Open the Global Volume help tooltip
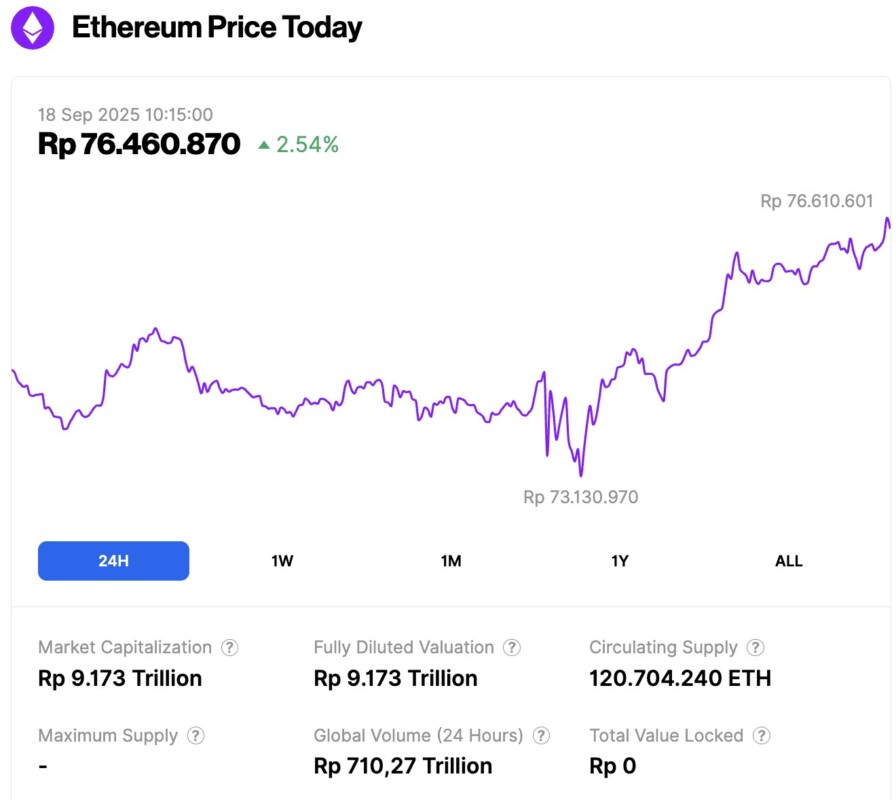This screenshot has height=800, width=896. tap(542, 735)
